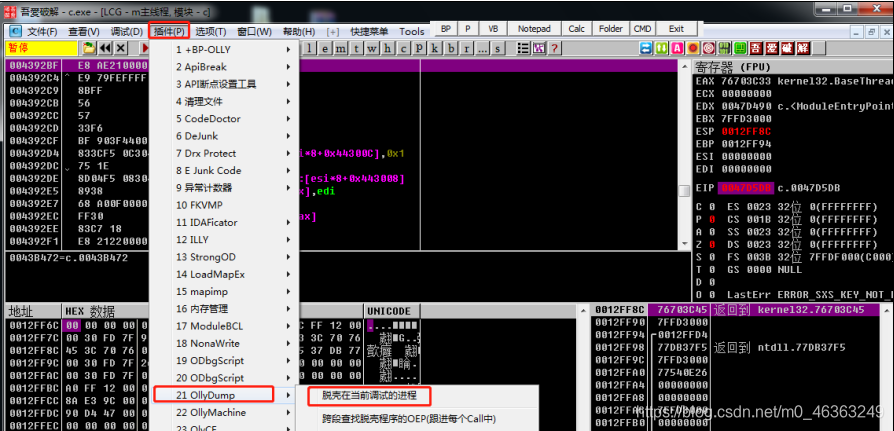
Task: Expand the '11 IDAFicator' plugin submenu
Action: click(x=224, y=222)
